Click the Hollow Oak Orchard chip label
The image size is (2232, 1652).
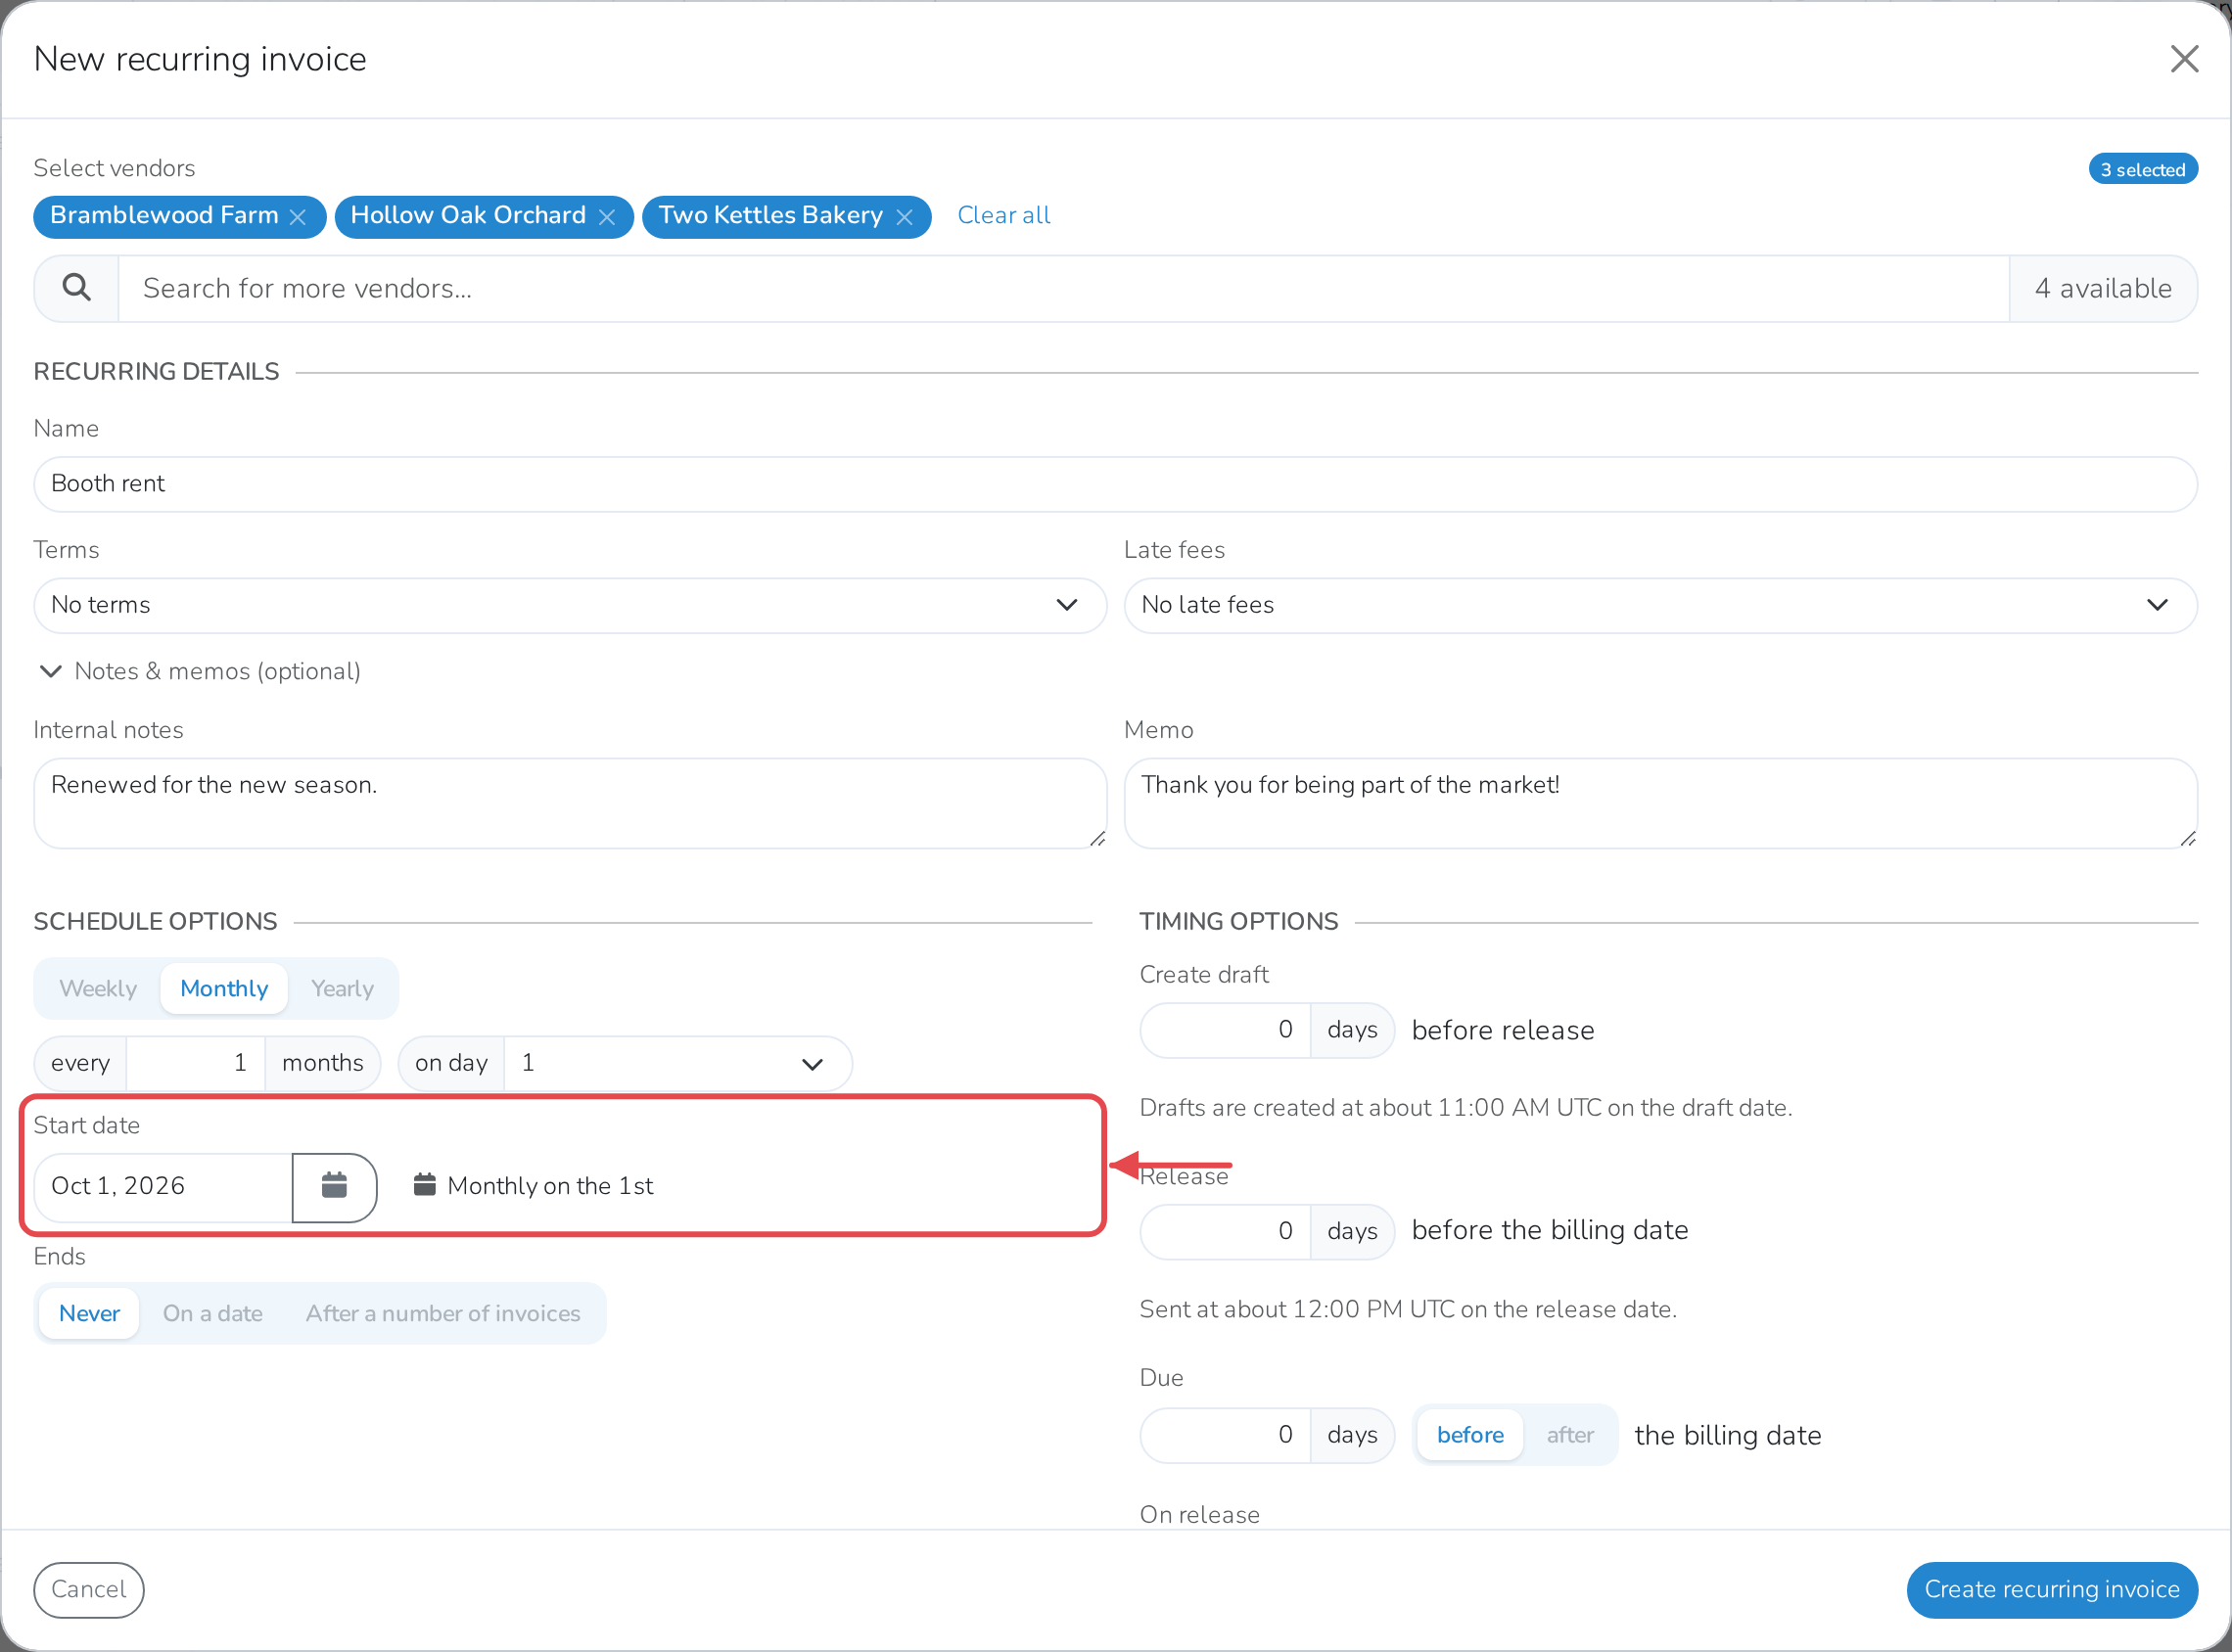(468, 215)
